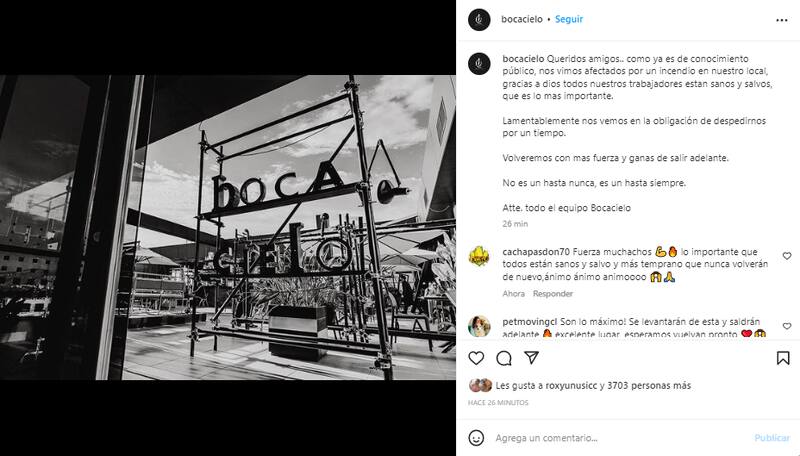Like the petmovingcl comment

coord(787,326)
